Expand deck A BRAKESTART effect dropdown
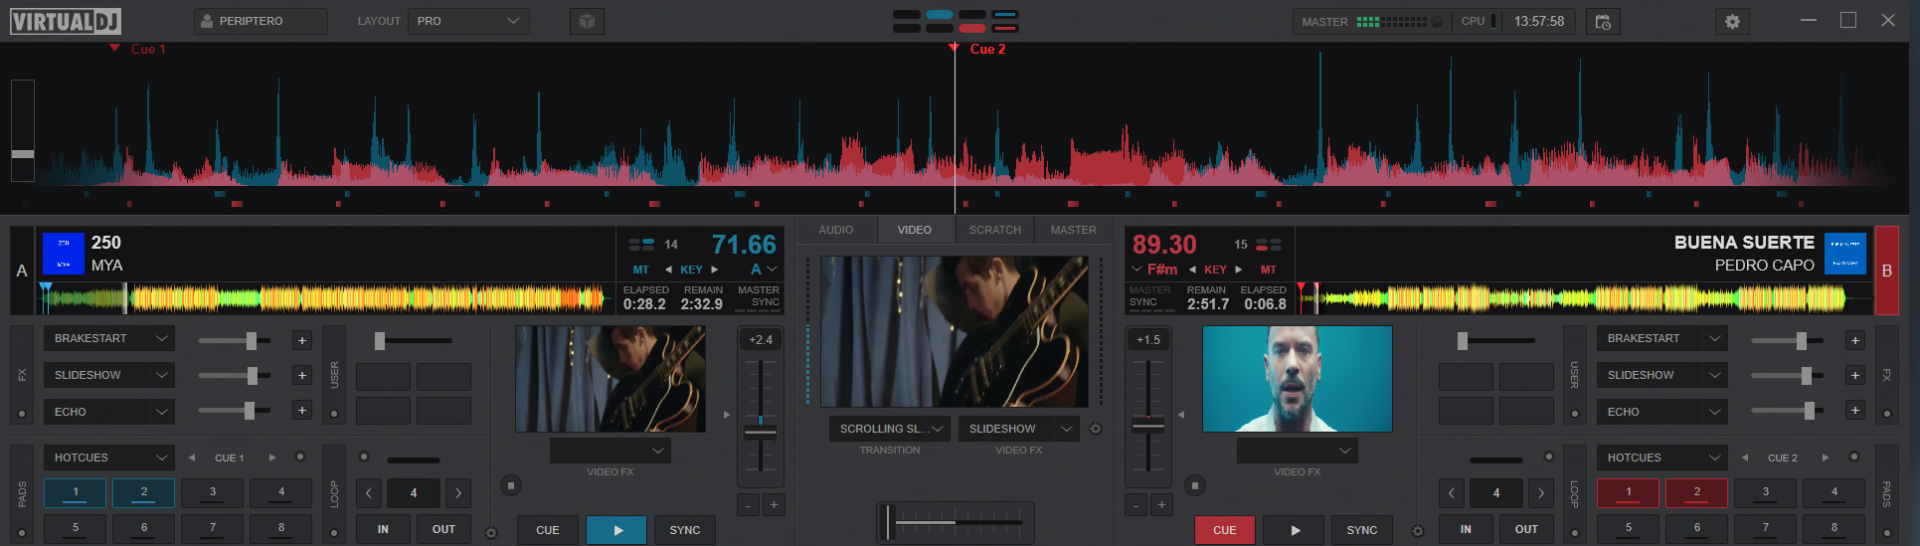Image resolution: width=1920 pixels, height=546 pixels. tap(109, 338)
